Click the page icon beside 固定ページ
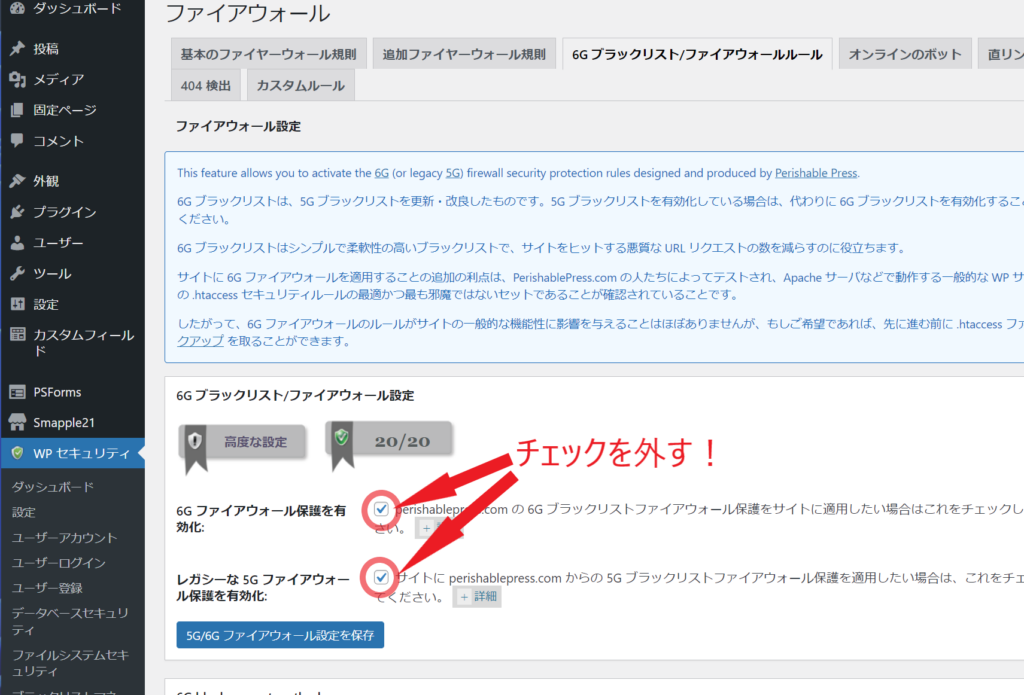This screenshot has height=695, width=1024. pos(17,110)
